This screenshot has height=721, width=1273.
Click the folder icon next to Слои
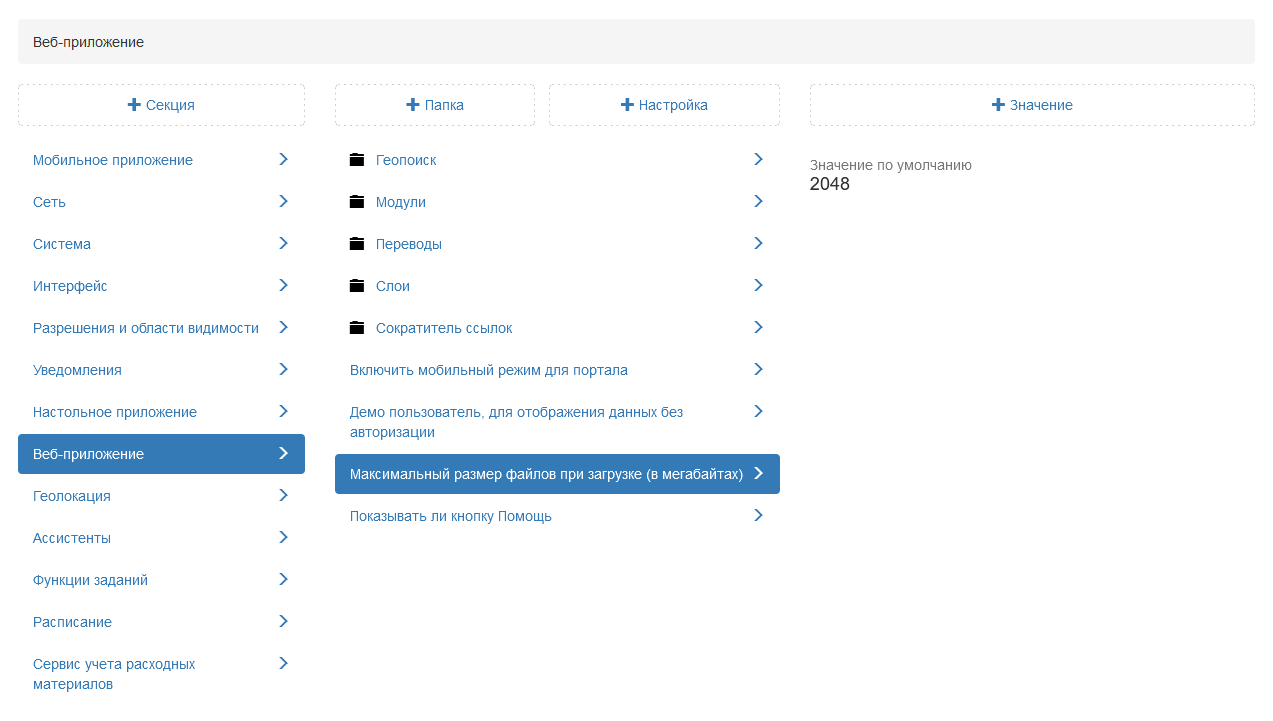click(x=357, y=286)
